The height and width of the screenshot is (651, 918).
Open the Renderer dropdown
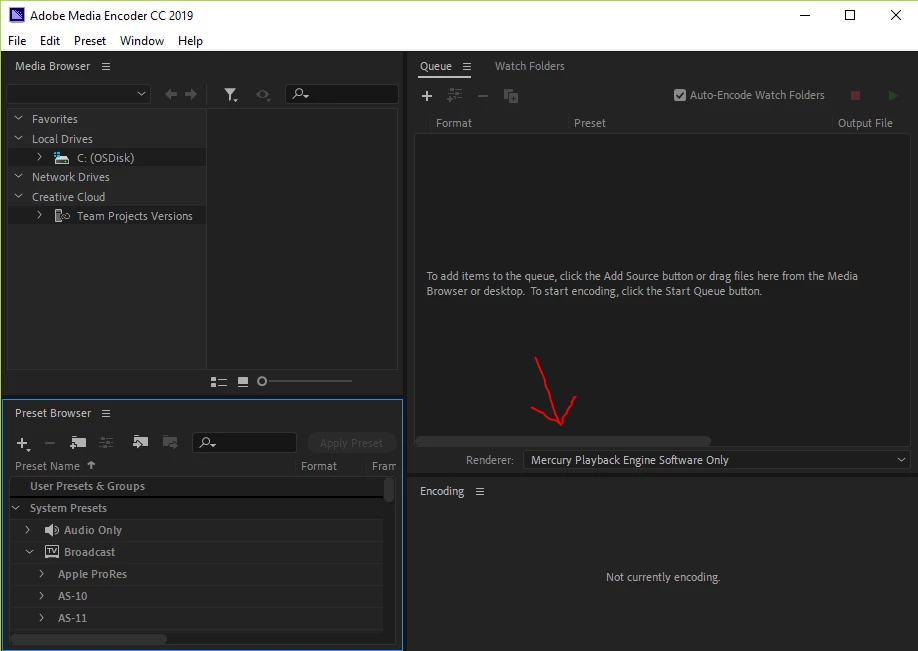point(717,460)
